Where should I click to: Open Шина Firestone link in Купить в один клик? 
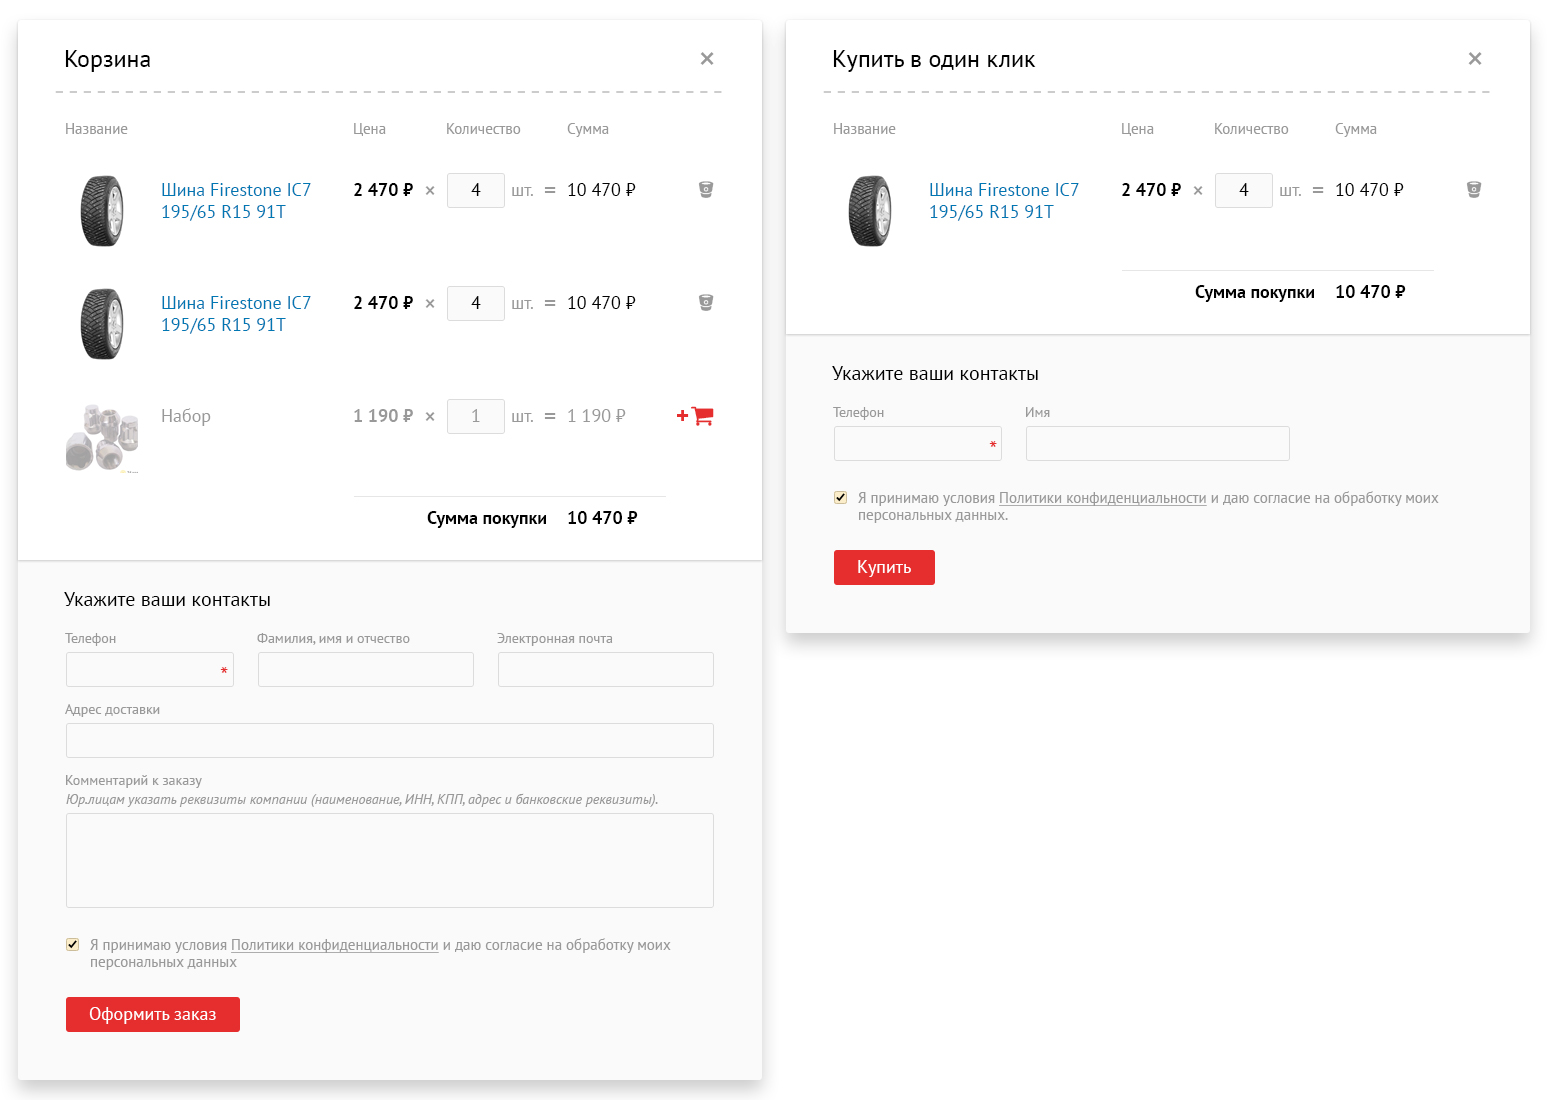[1004, 201]
